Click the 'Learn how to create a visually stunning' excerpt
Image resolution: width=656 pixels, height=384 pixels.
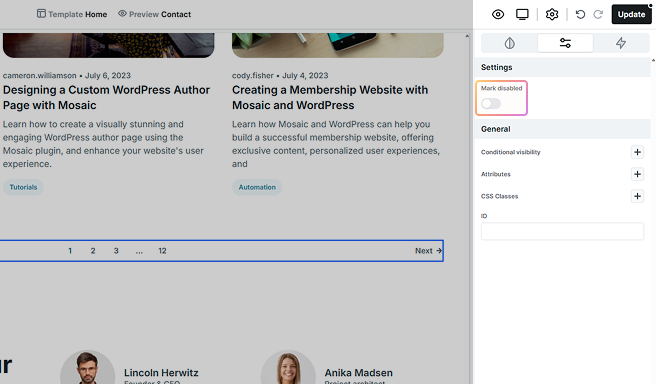[103, 144]
